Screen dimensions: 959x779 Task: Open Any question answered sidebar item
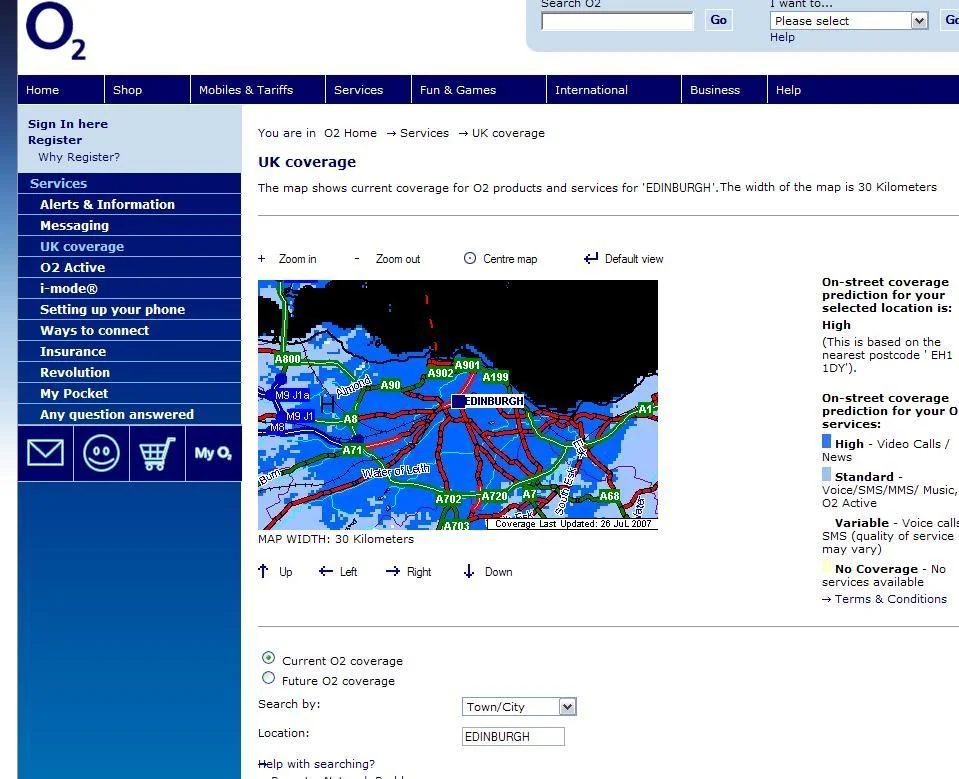130,415
